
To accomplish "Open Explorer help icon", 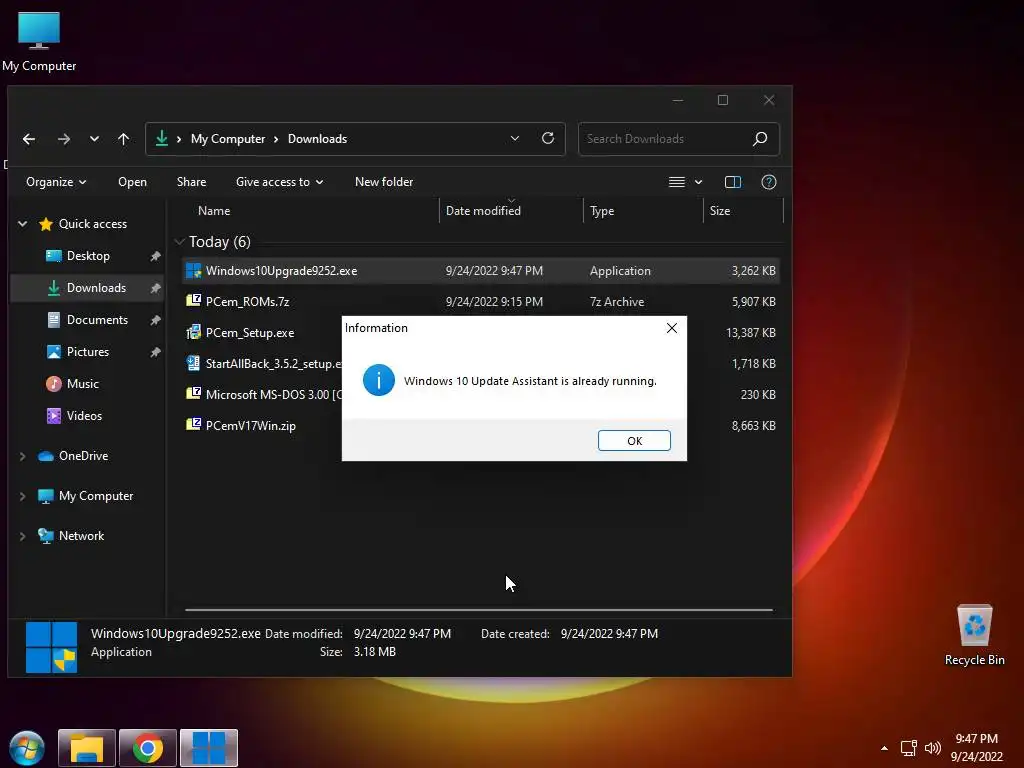I will (x=769, y=182).
